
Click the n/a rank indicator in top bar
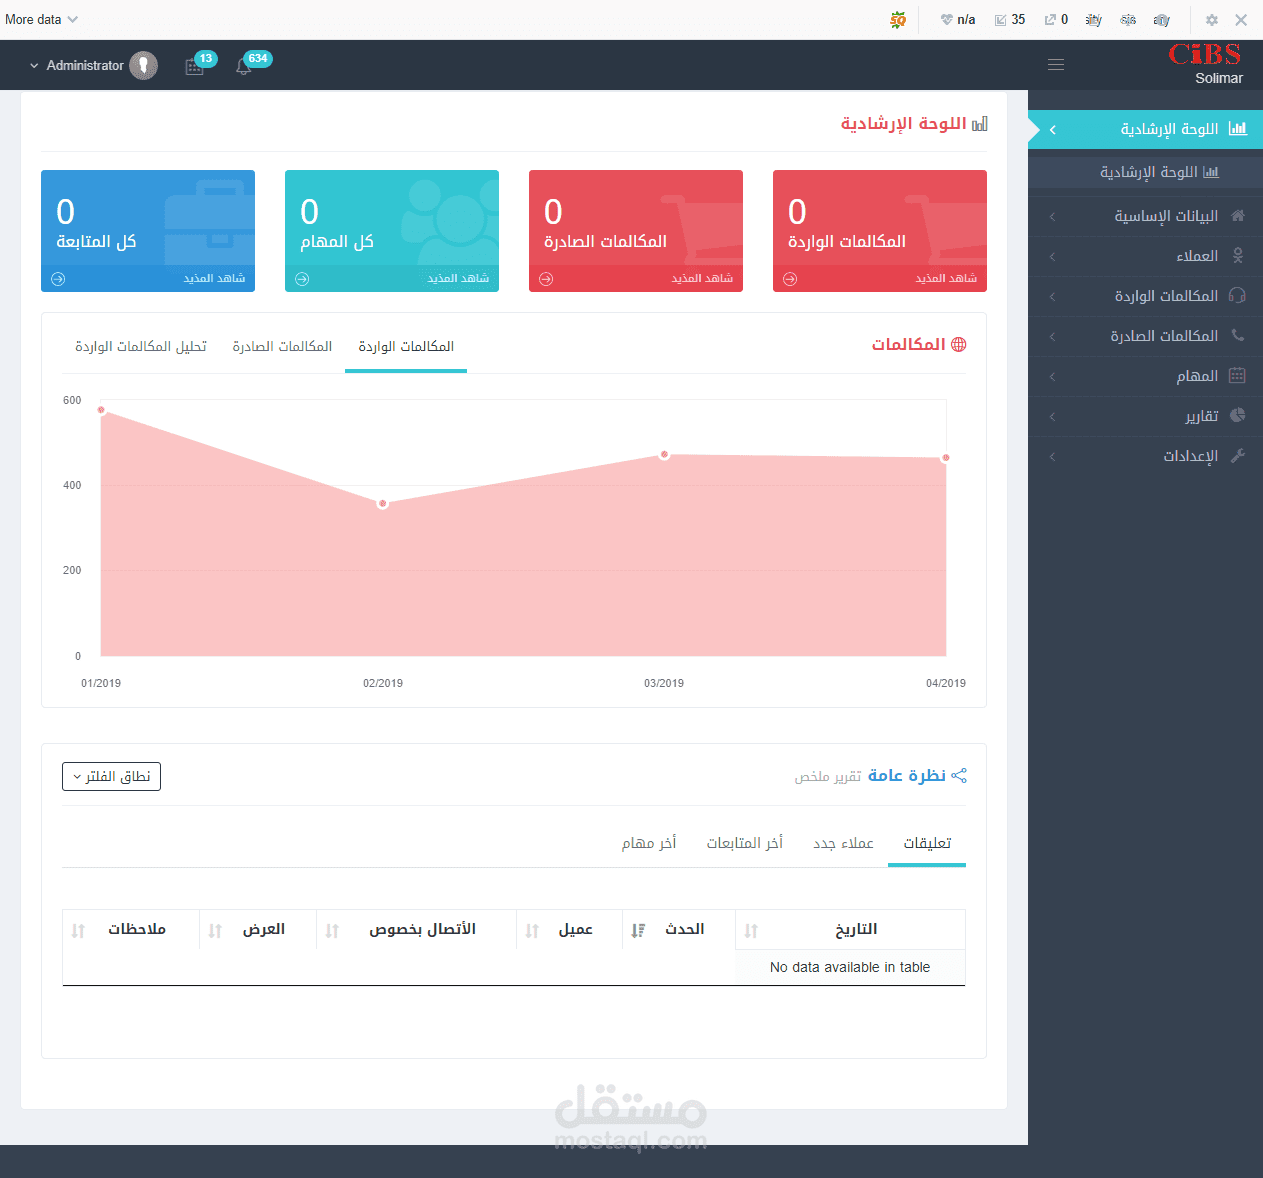coord(958,20)
